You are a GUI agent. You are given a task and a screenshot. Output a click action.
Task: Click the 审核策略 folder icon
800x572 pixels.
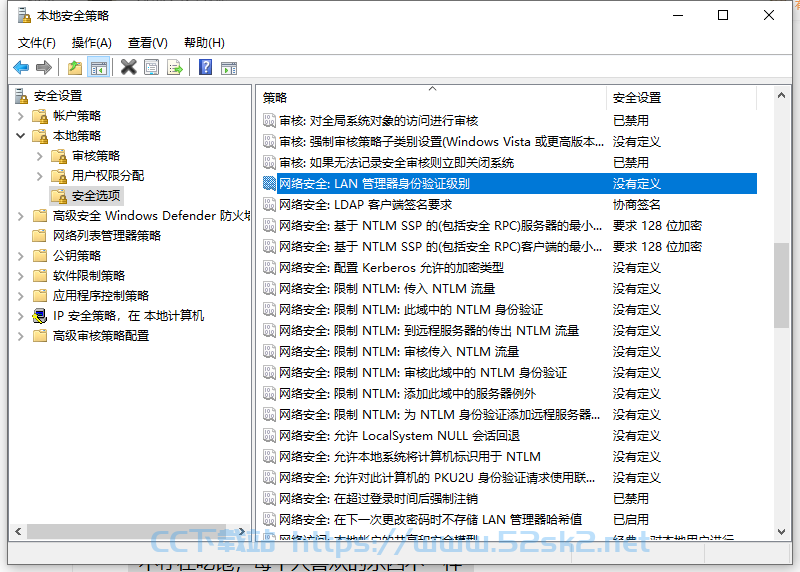click(x=59, y=156)
